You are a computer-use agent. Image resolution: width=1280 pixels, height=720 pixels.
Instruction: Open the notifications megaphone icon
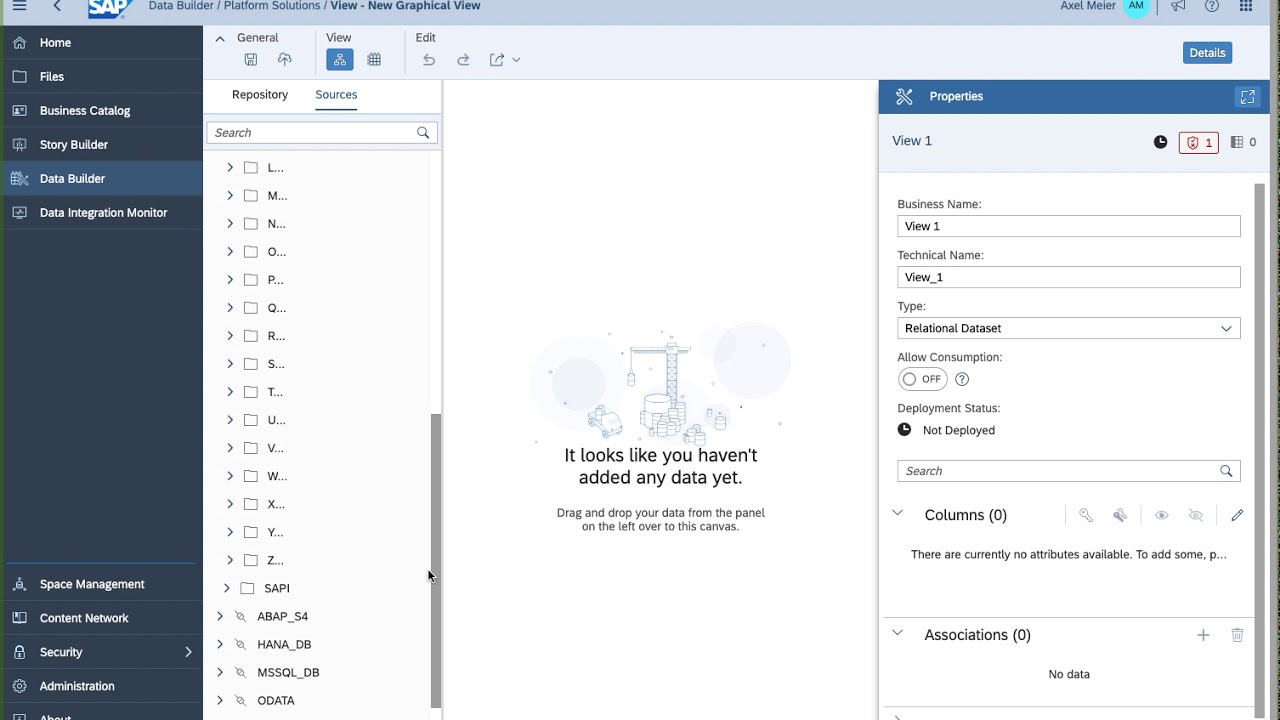coord(1178,6)
